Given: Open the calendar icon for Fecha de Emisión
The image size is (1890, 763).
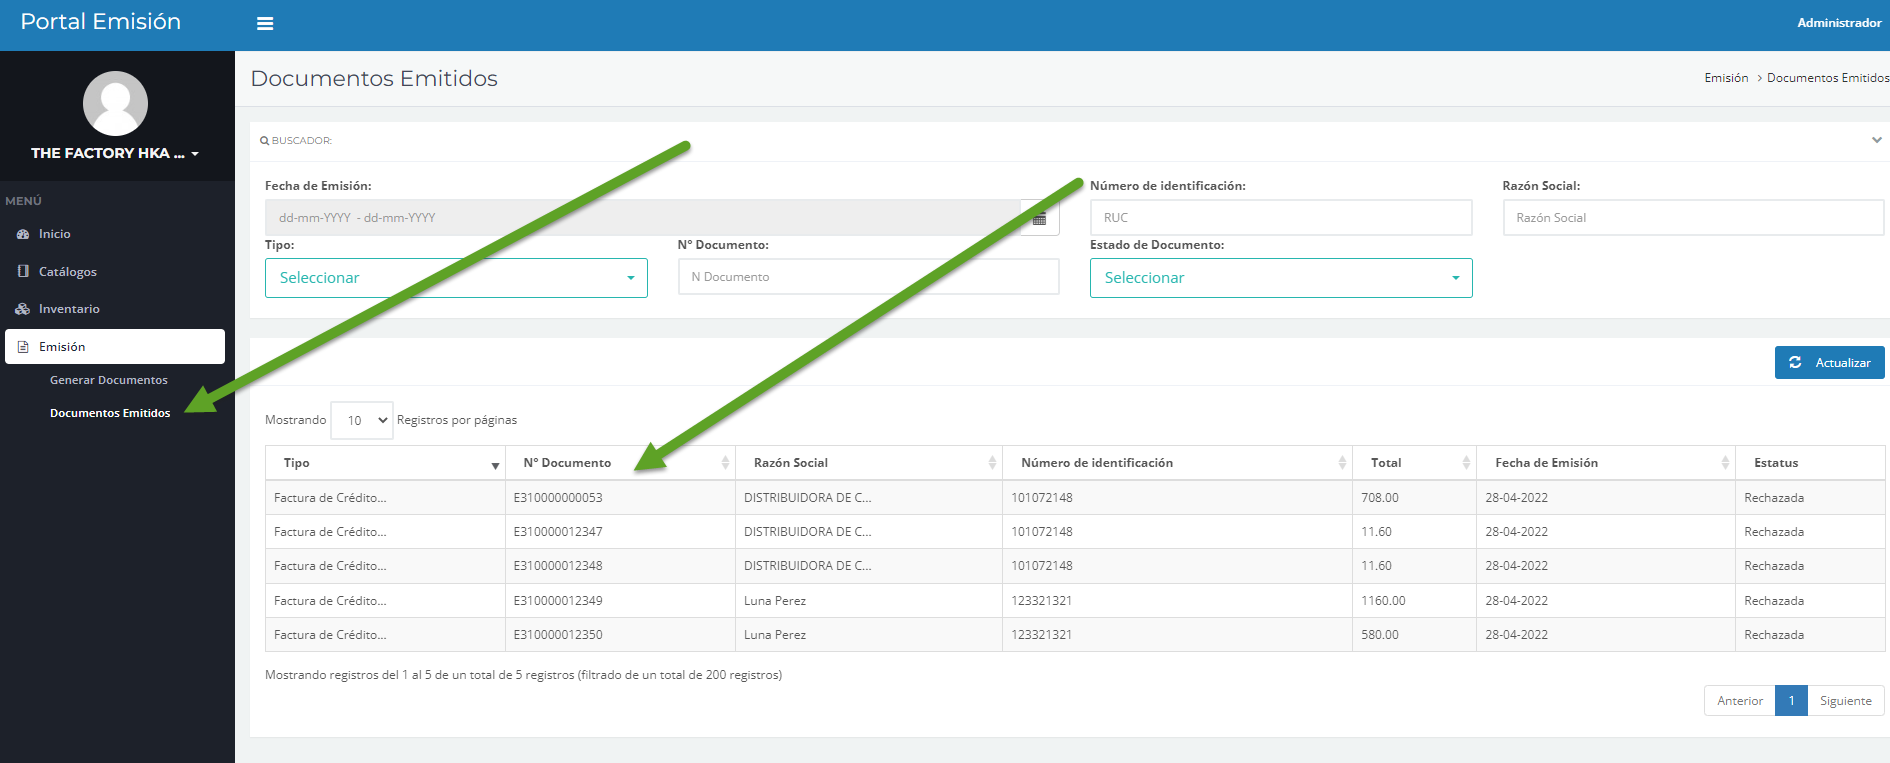Looking at the screenshot, I should [x=1039, y=218].
